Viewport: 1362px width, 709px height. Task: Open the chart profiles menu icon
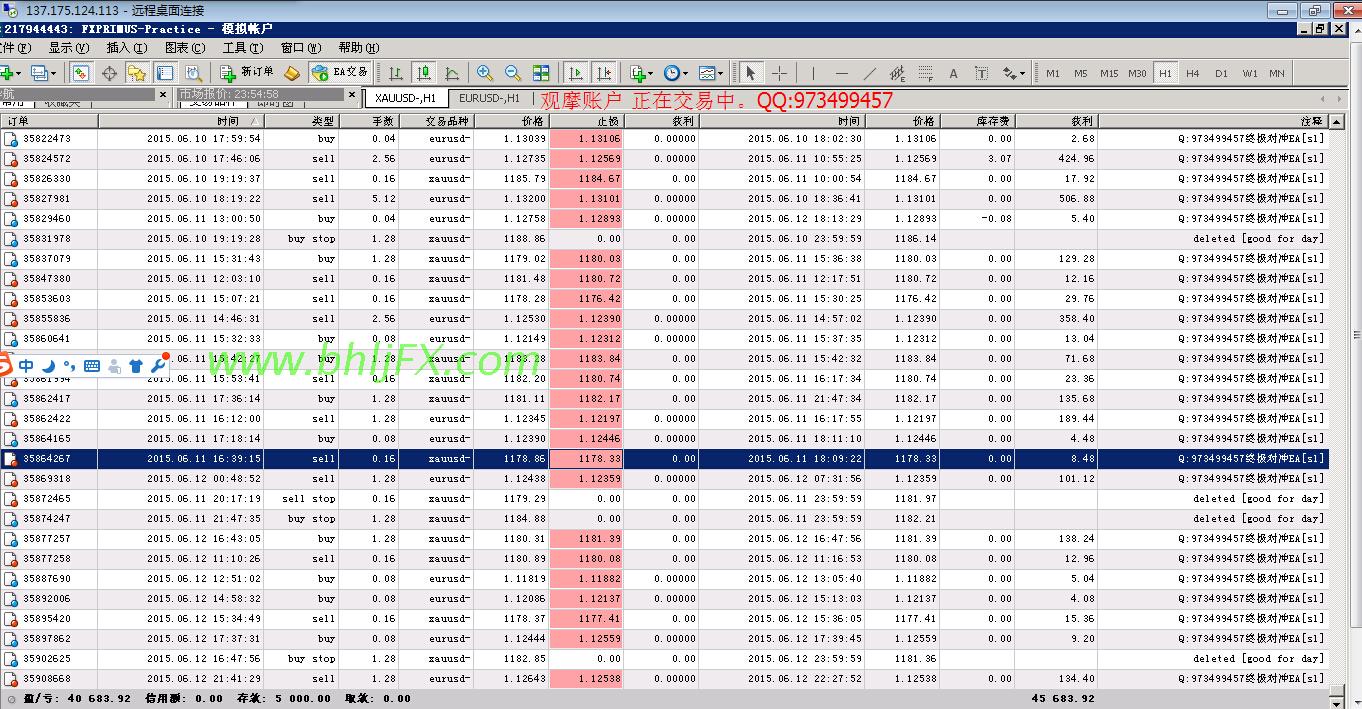point(39,73)
